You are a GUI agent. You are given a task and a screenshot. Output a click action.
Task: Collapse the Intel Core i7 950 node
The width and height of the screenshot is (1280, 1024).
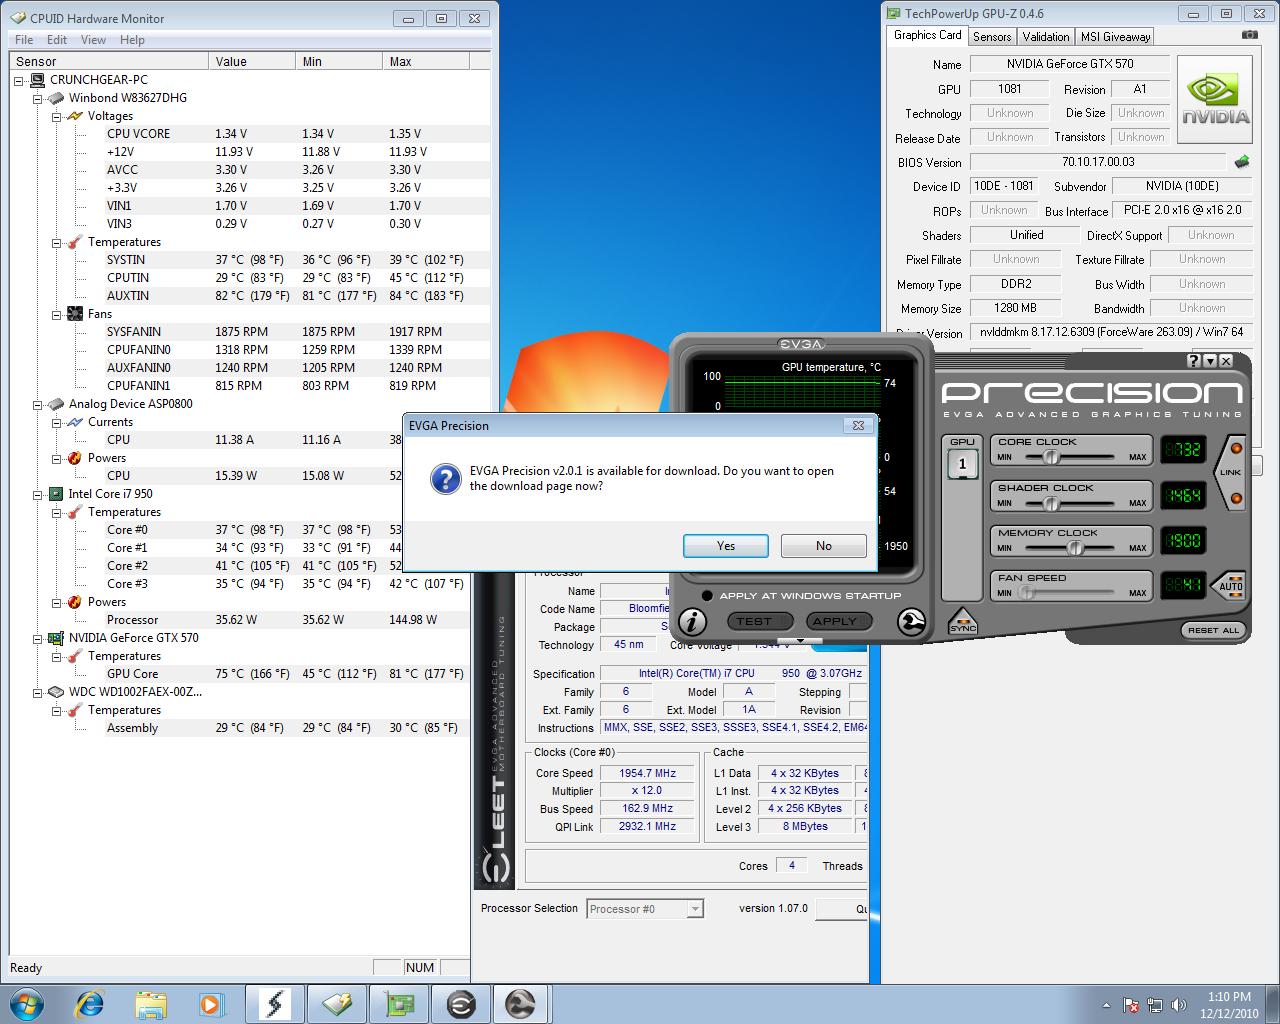pyautogui.click(x=38, y=494)
